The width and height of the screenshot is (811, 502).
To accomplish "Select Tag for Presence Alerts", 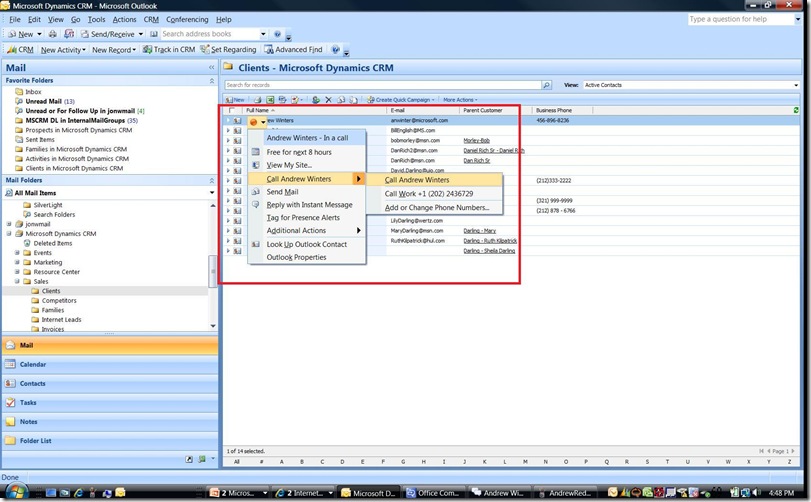I will (307, 218).
